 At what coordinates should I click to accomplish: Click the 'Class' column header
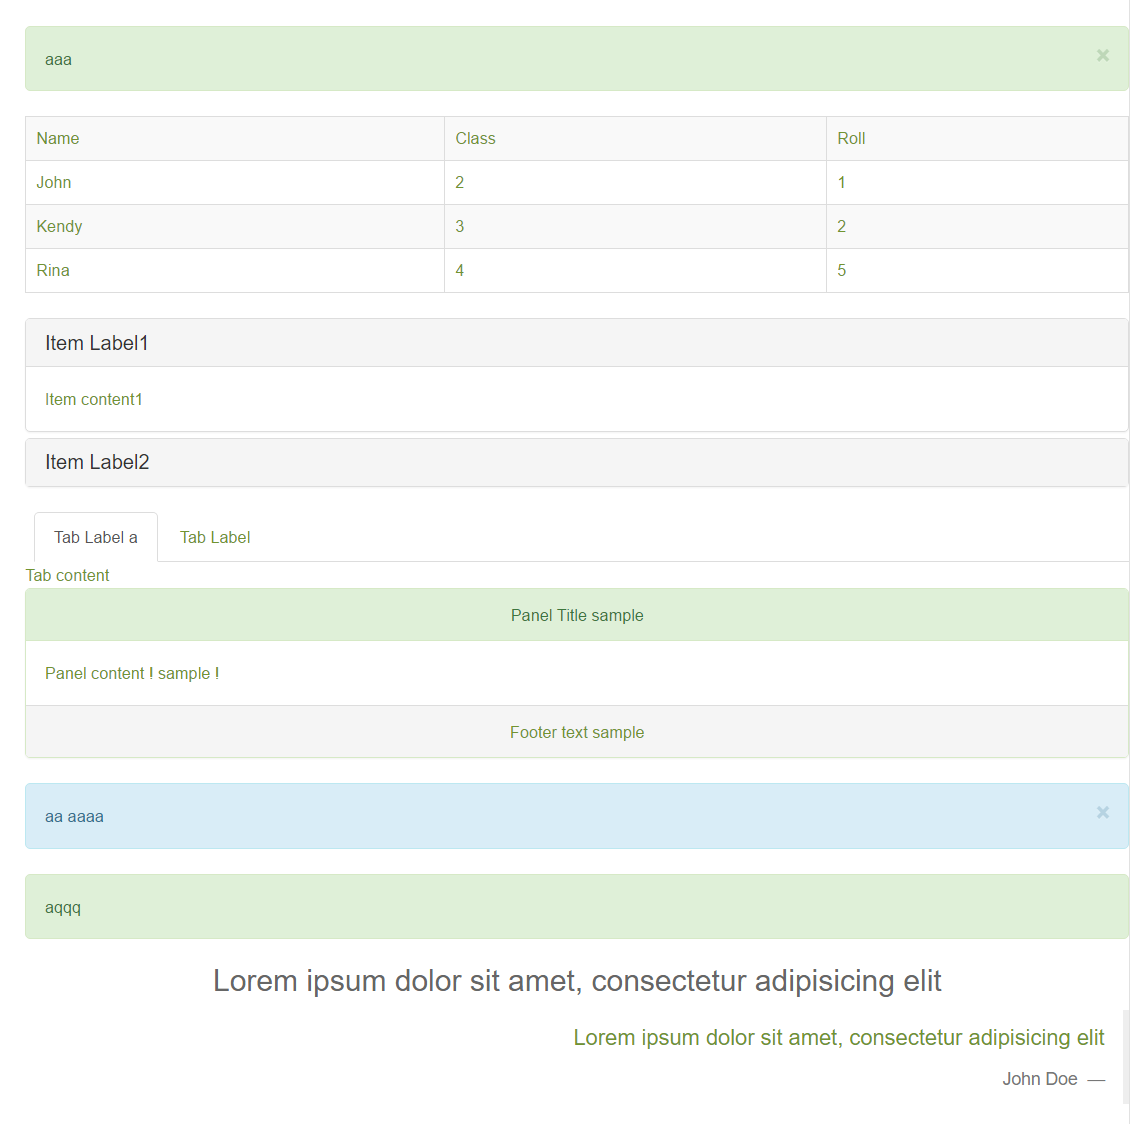(x=475, y=138)
